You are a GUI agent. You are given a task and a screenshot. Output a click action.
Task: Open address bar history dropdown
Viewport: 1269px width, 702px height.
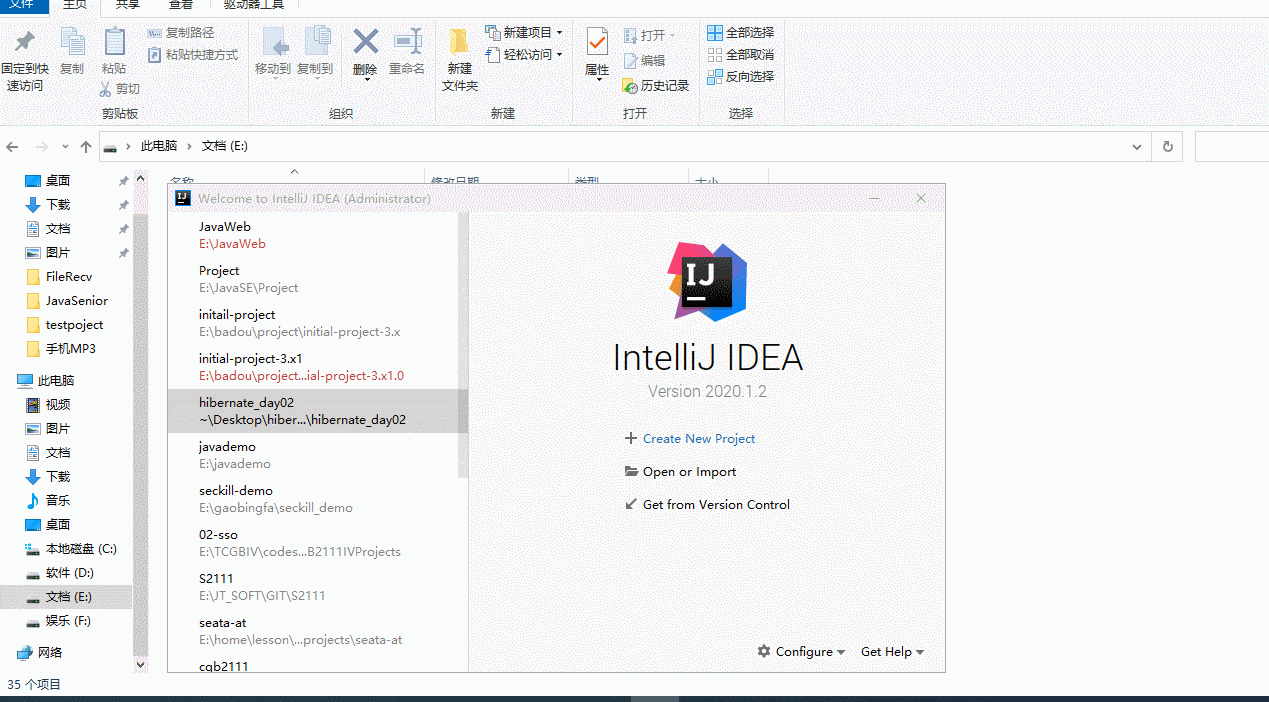coord(1137,146)
